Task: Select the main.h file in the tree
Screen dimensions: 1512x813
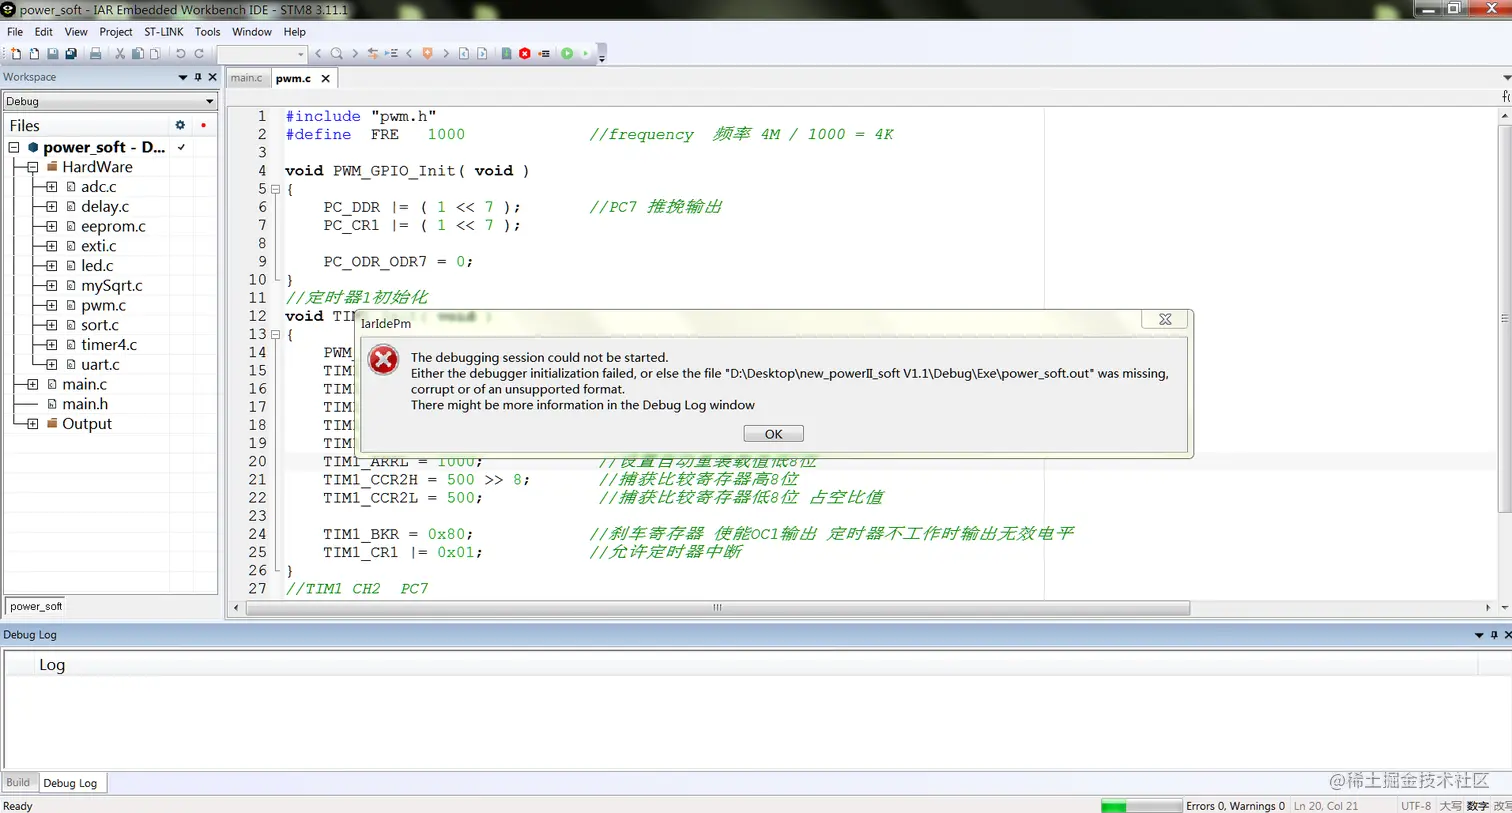Action: [x=85, y=404]
